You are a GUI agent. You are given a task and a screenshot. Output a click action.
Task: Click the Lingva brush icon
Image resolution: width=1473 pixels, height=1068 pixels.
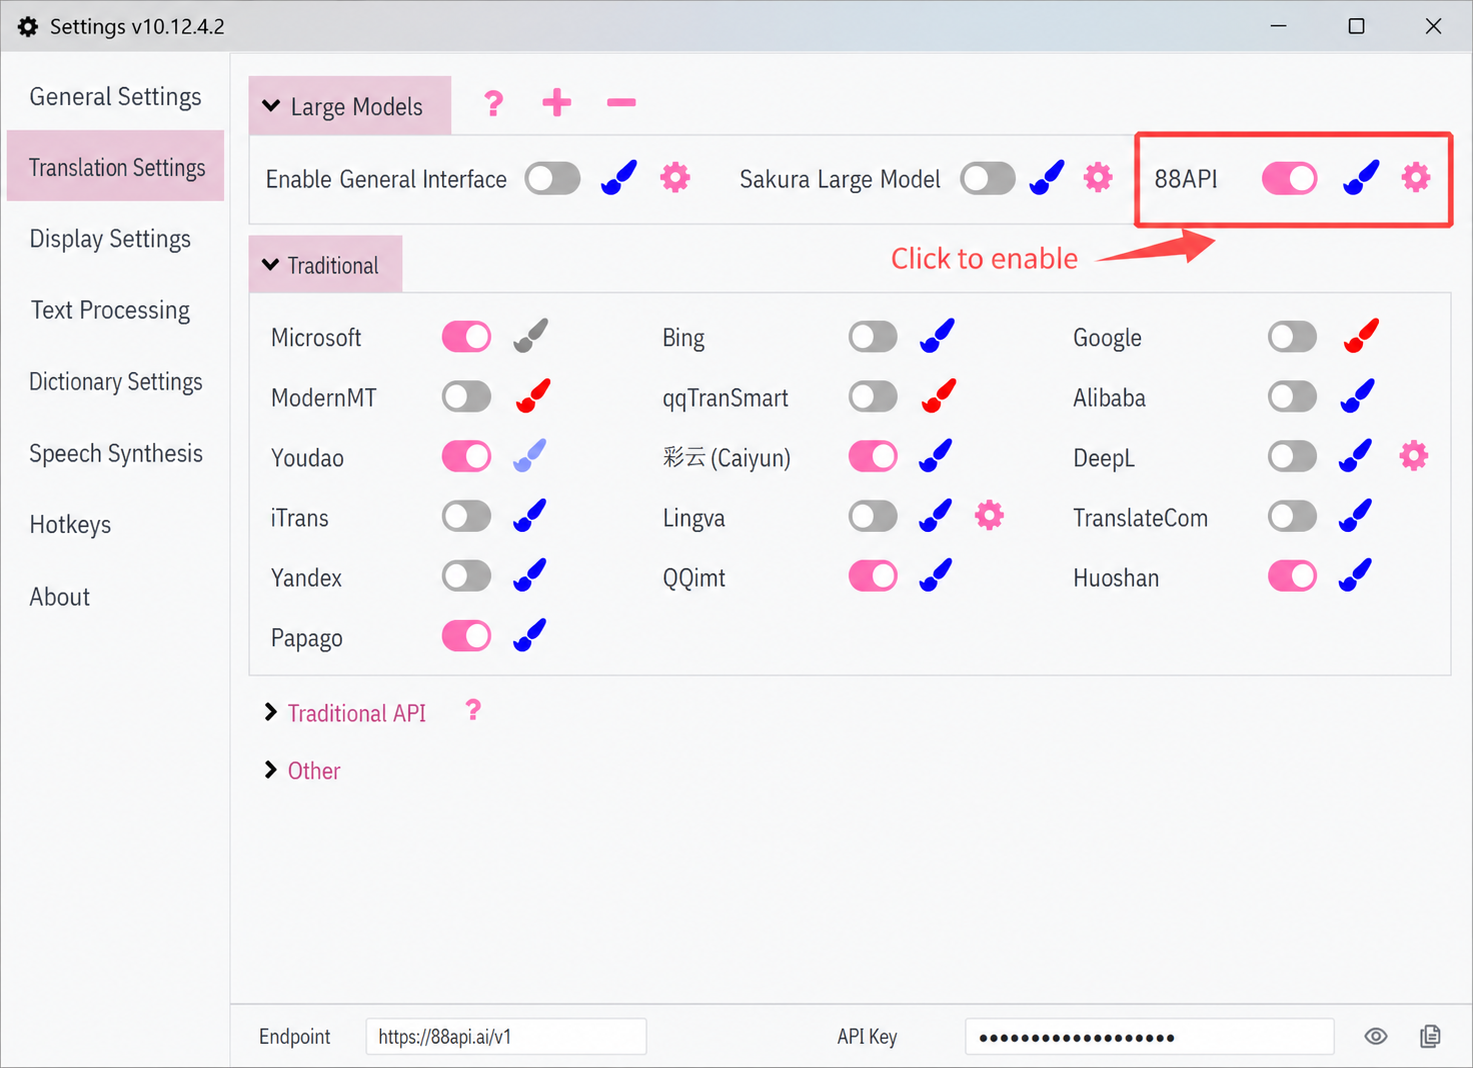pyautogui.click(x=936, y=516)
